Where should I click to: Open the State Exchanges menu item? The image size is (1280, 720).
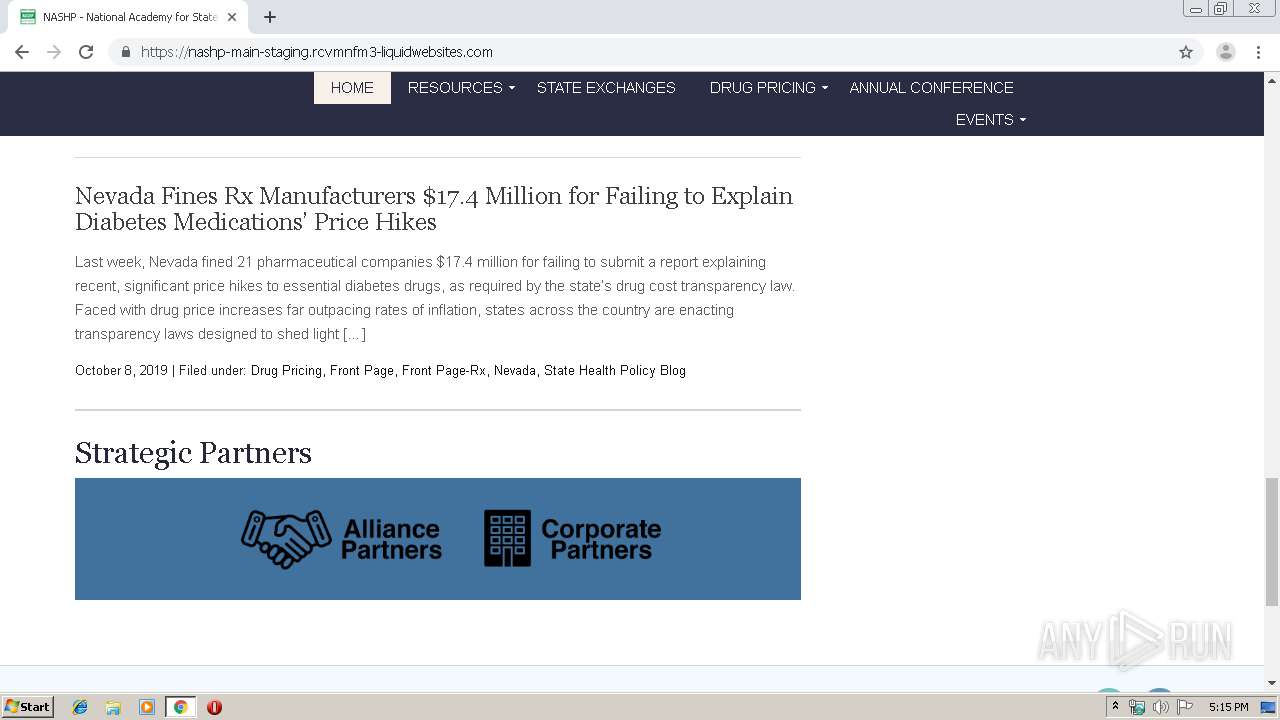(x=606, y=88)
